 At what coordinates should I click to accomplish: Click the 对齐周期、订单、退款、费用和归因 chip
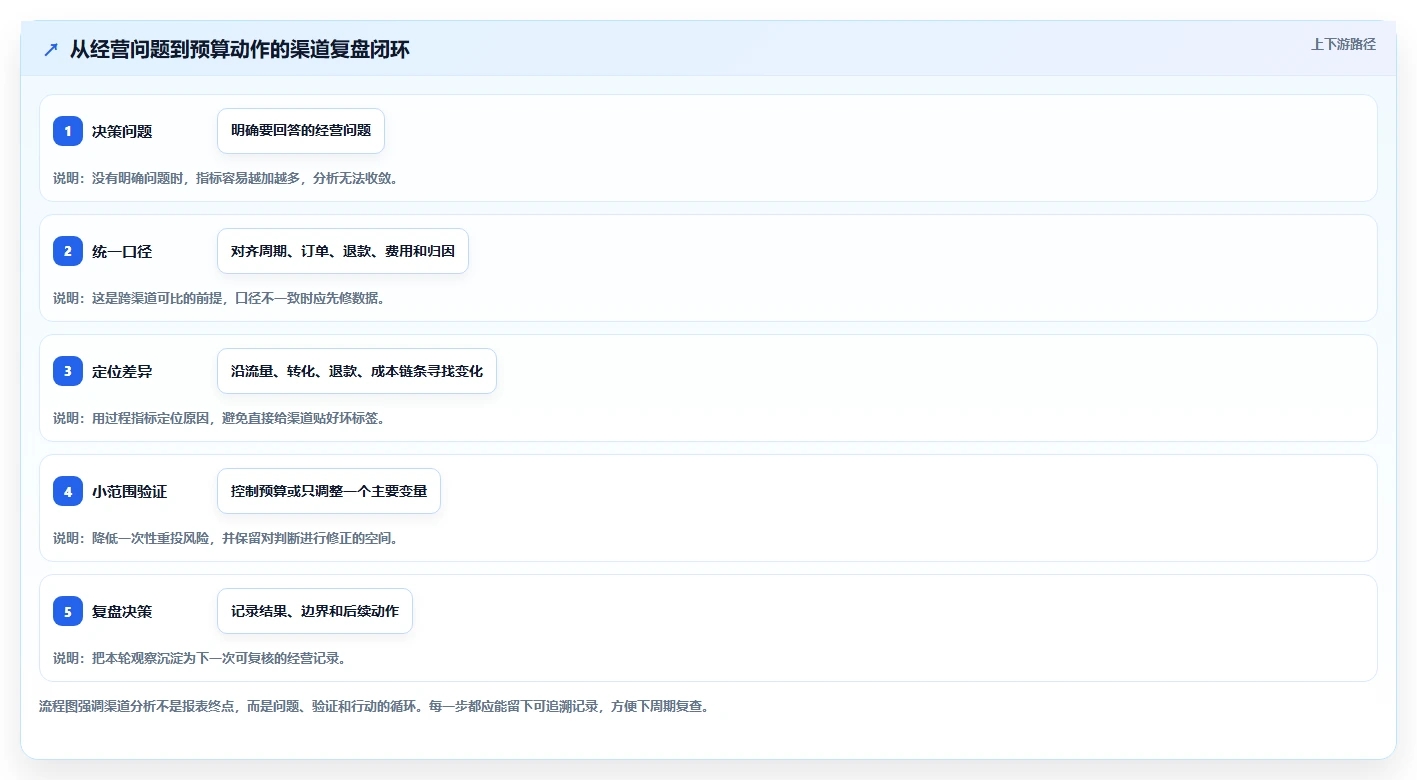pyautogui.click(x=343, y=251)
